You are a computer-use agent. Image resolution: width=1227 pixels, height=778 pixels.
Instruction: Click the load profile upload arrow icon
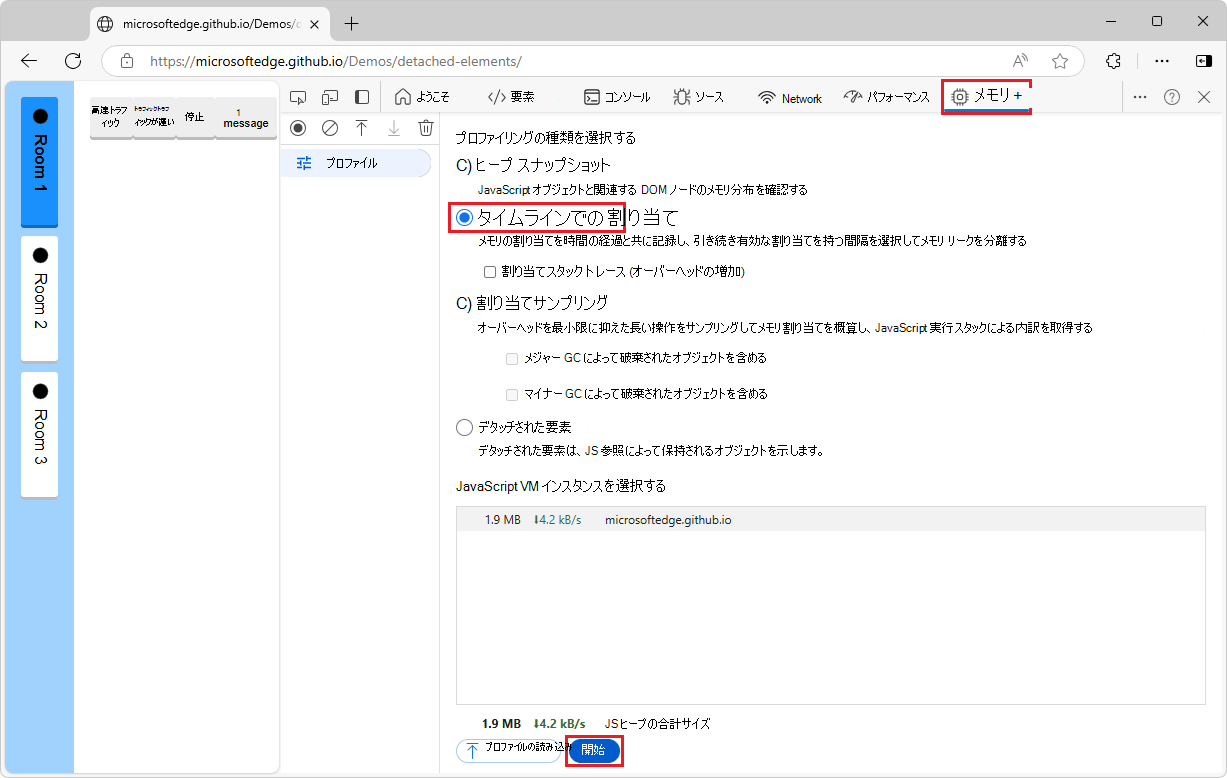tap(362, 128)
